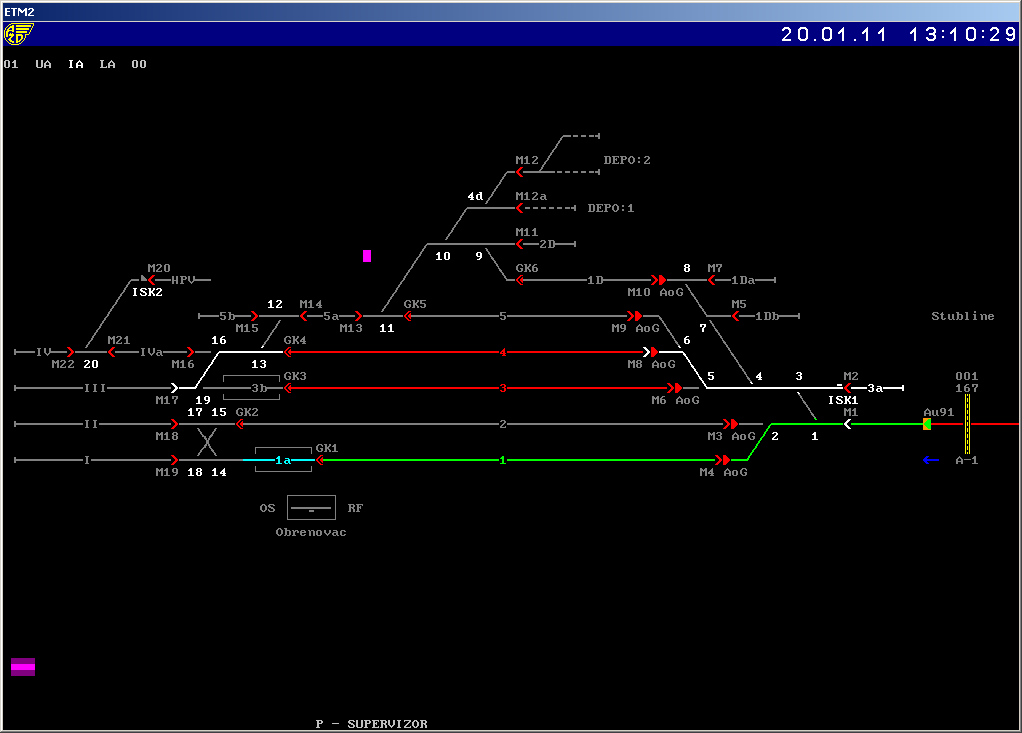Click the 'A-1' line label
1022x733 pixels.
coord(967,460)
